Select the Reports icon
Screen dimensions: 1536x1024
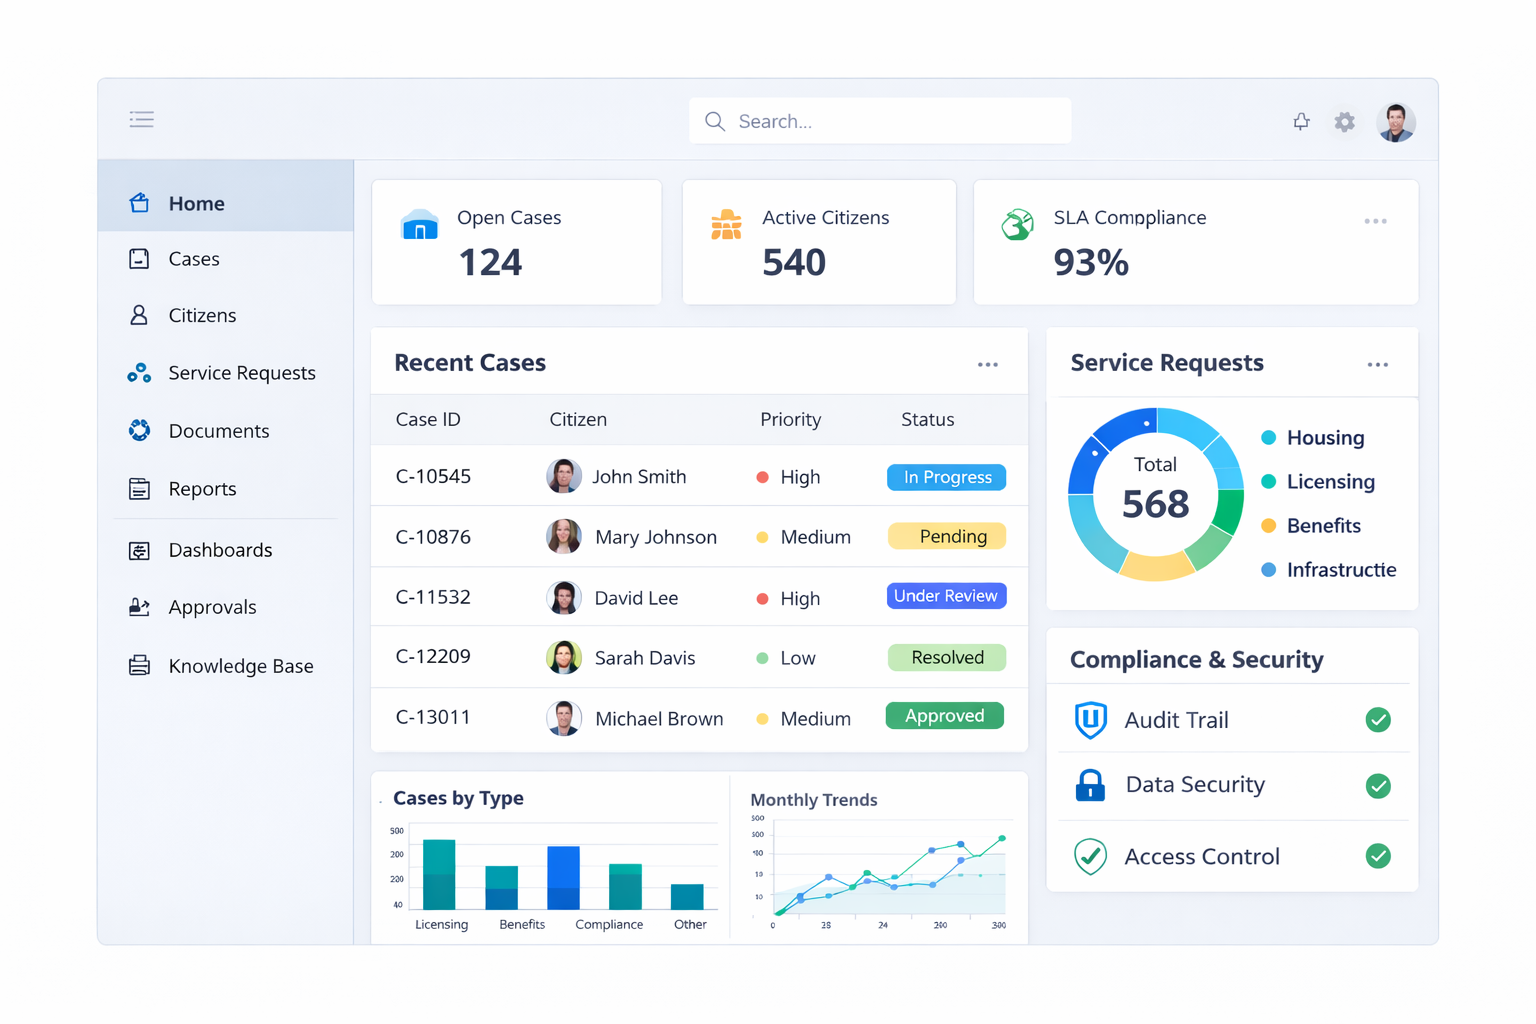140,488
